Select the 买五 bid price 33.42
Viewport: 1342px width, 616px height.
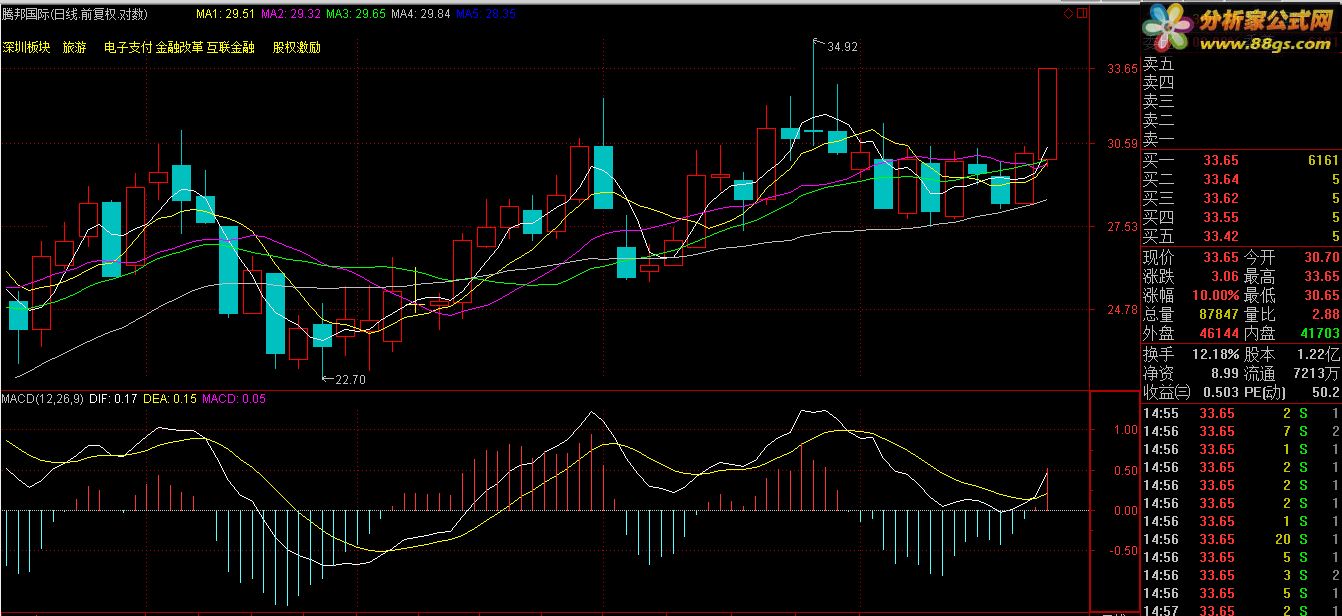pyautogui.click(x=1221, y=237)
